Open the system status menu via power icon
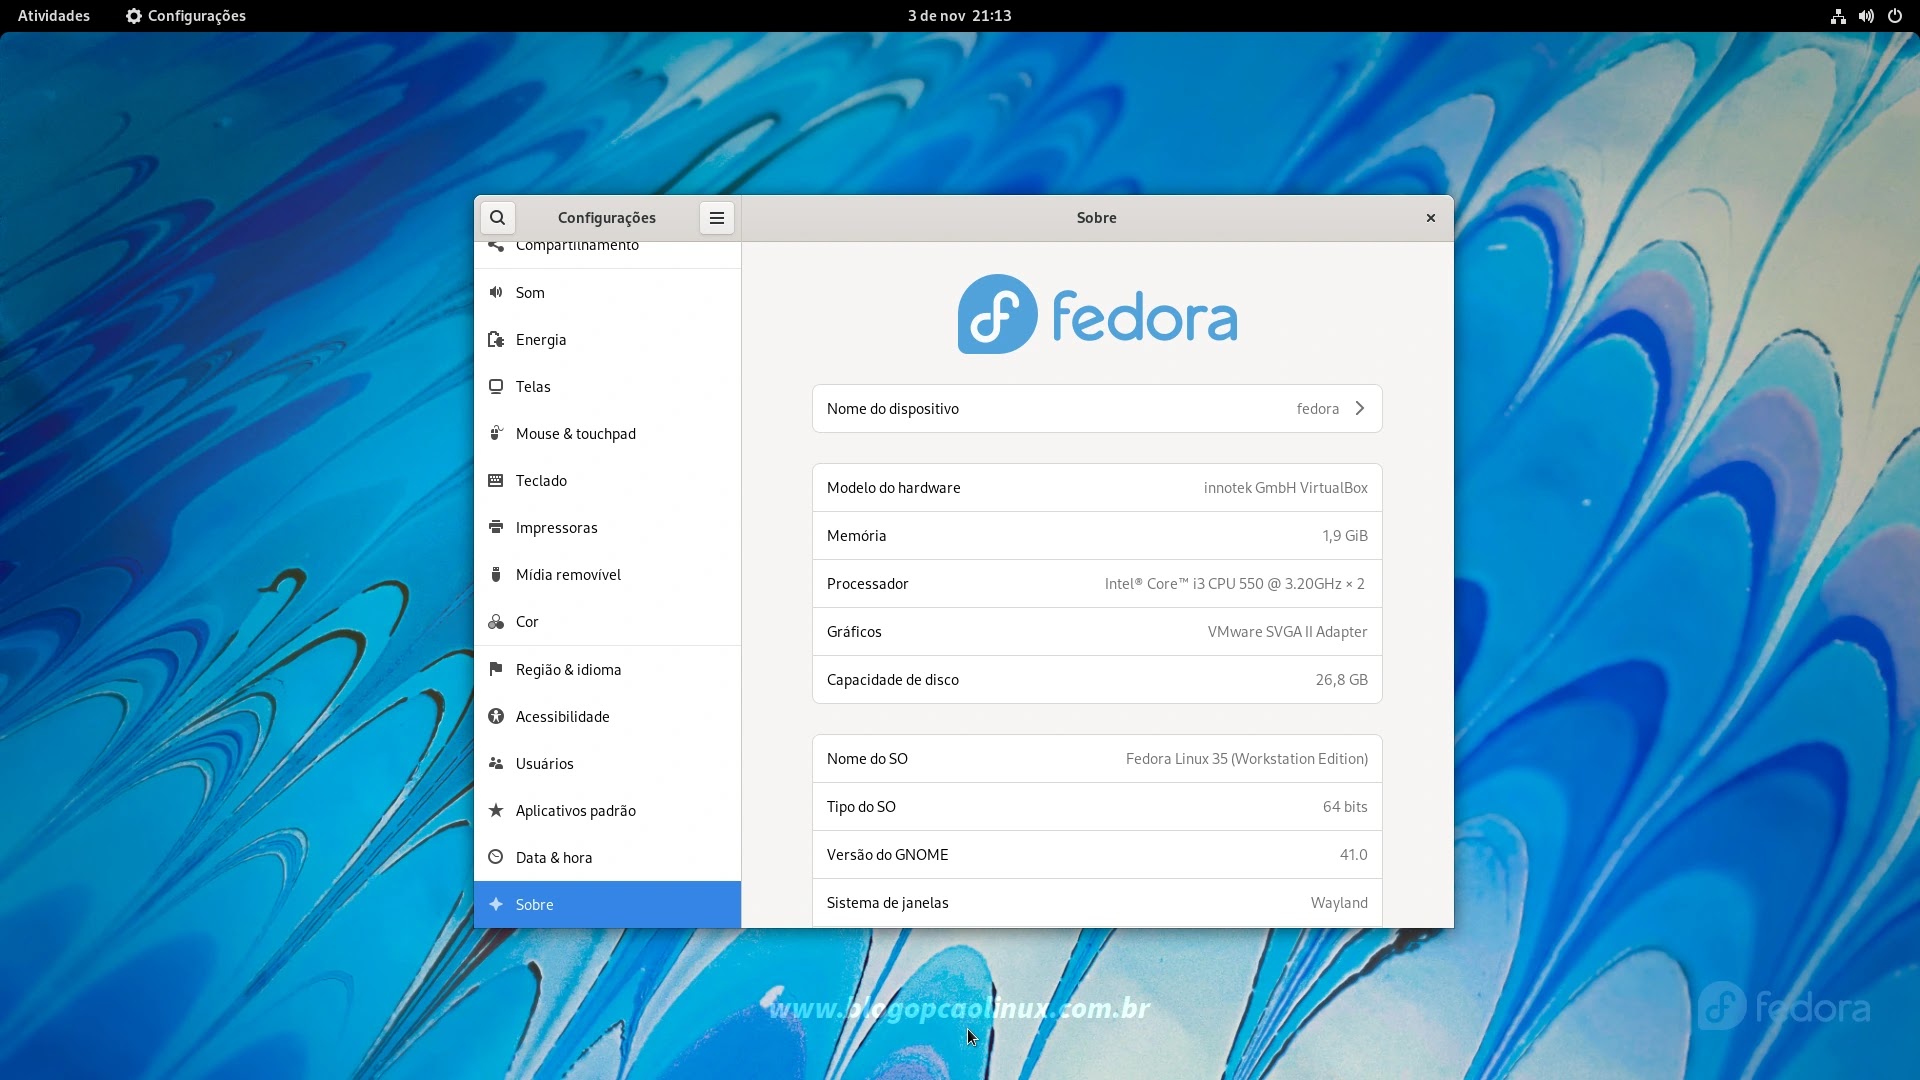 tap(1895, 15)
